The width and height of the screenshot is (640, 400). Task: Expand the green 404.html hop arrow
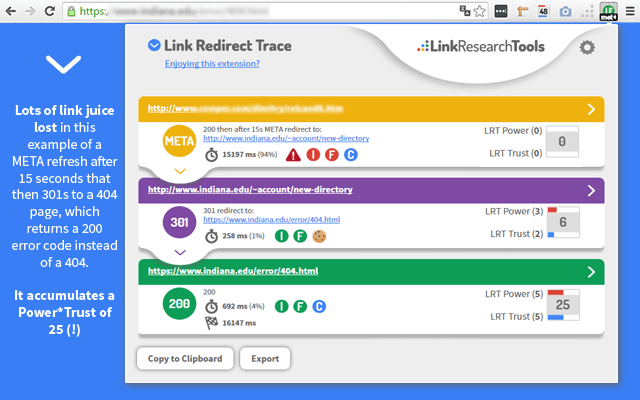coord(590,271)
